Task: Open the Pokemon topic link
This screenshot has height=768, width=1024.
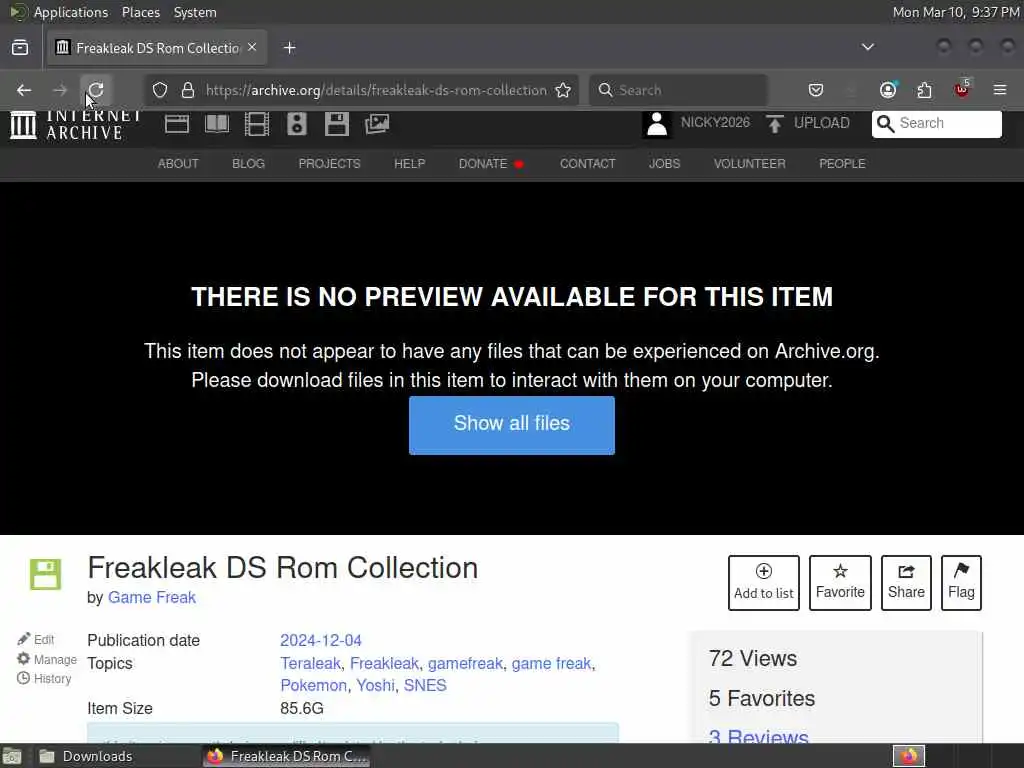Action: coord(313,686)
